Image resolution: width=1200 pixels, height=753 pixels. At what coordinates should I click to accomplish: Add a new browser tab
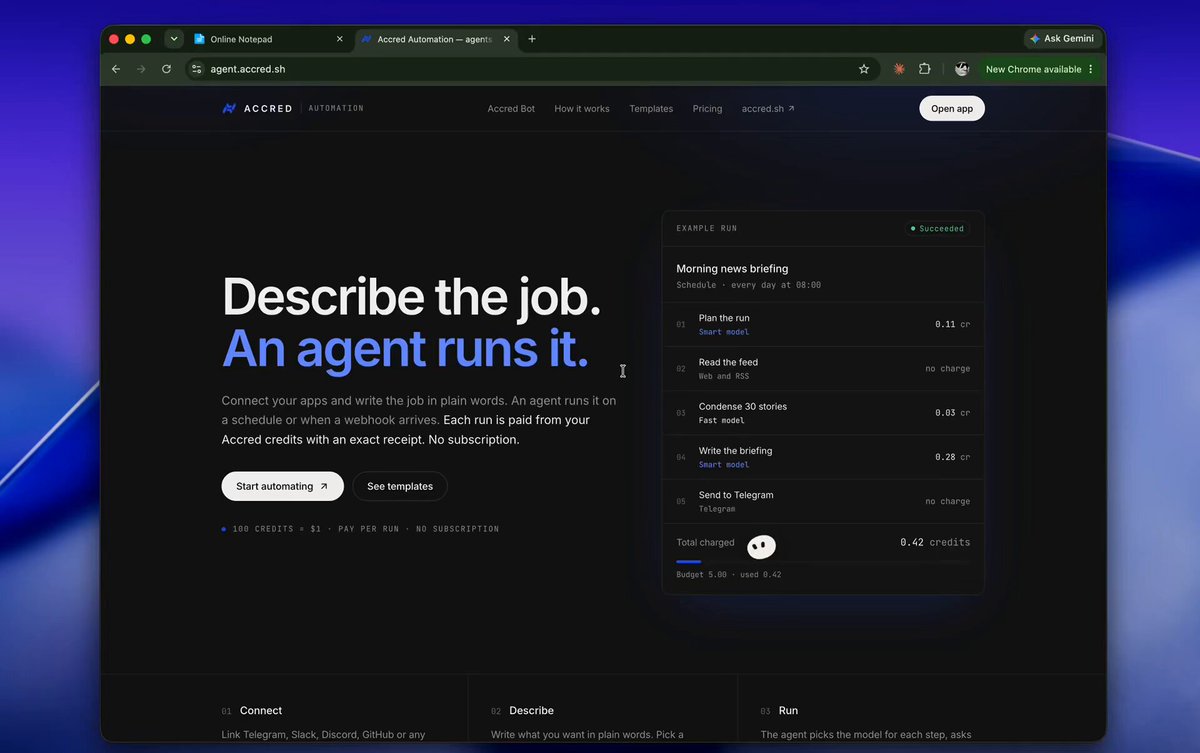click(x=532, y=39)
